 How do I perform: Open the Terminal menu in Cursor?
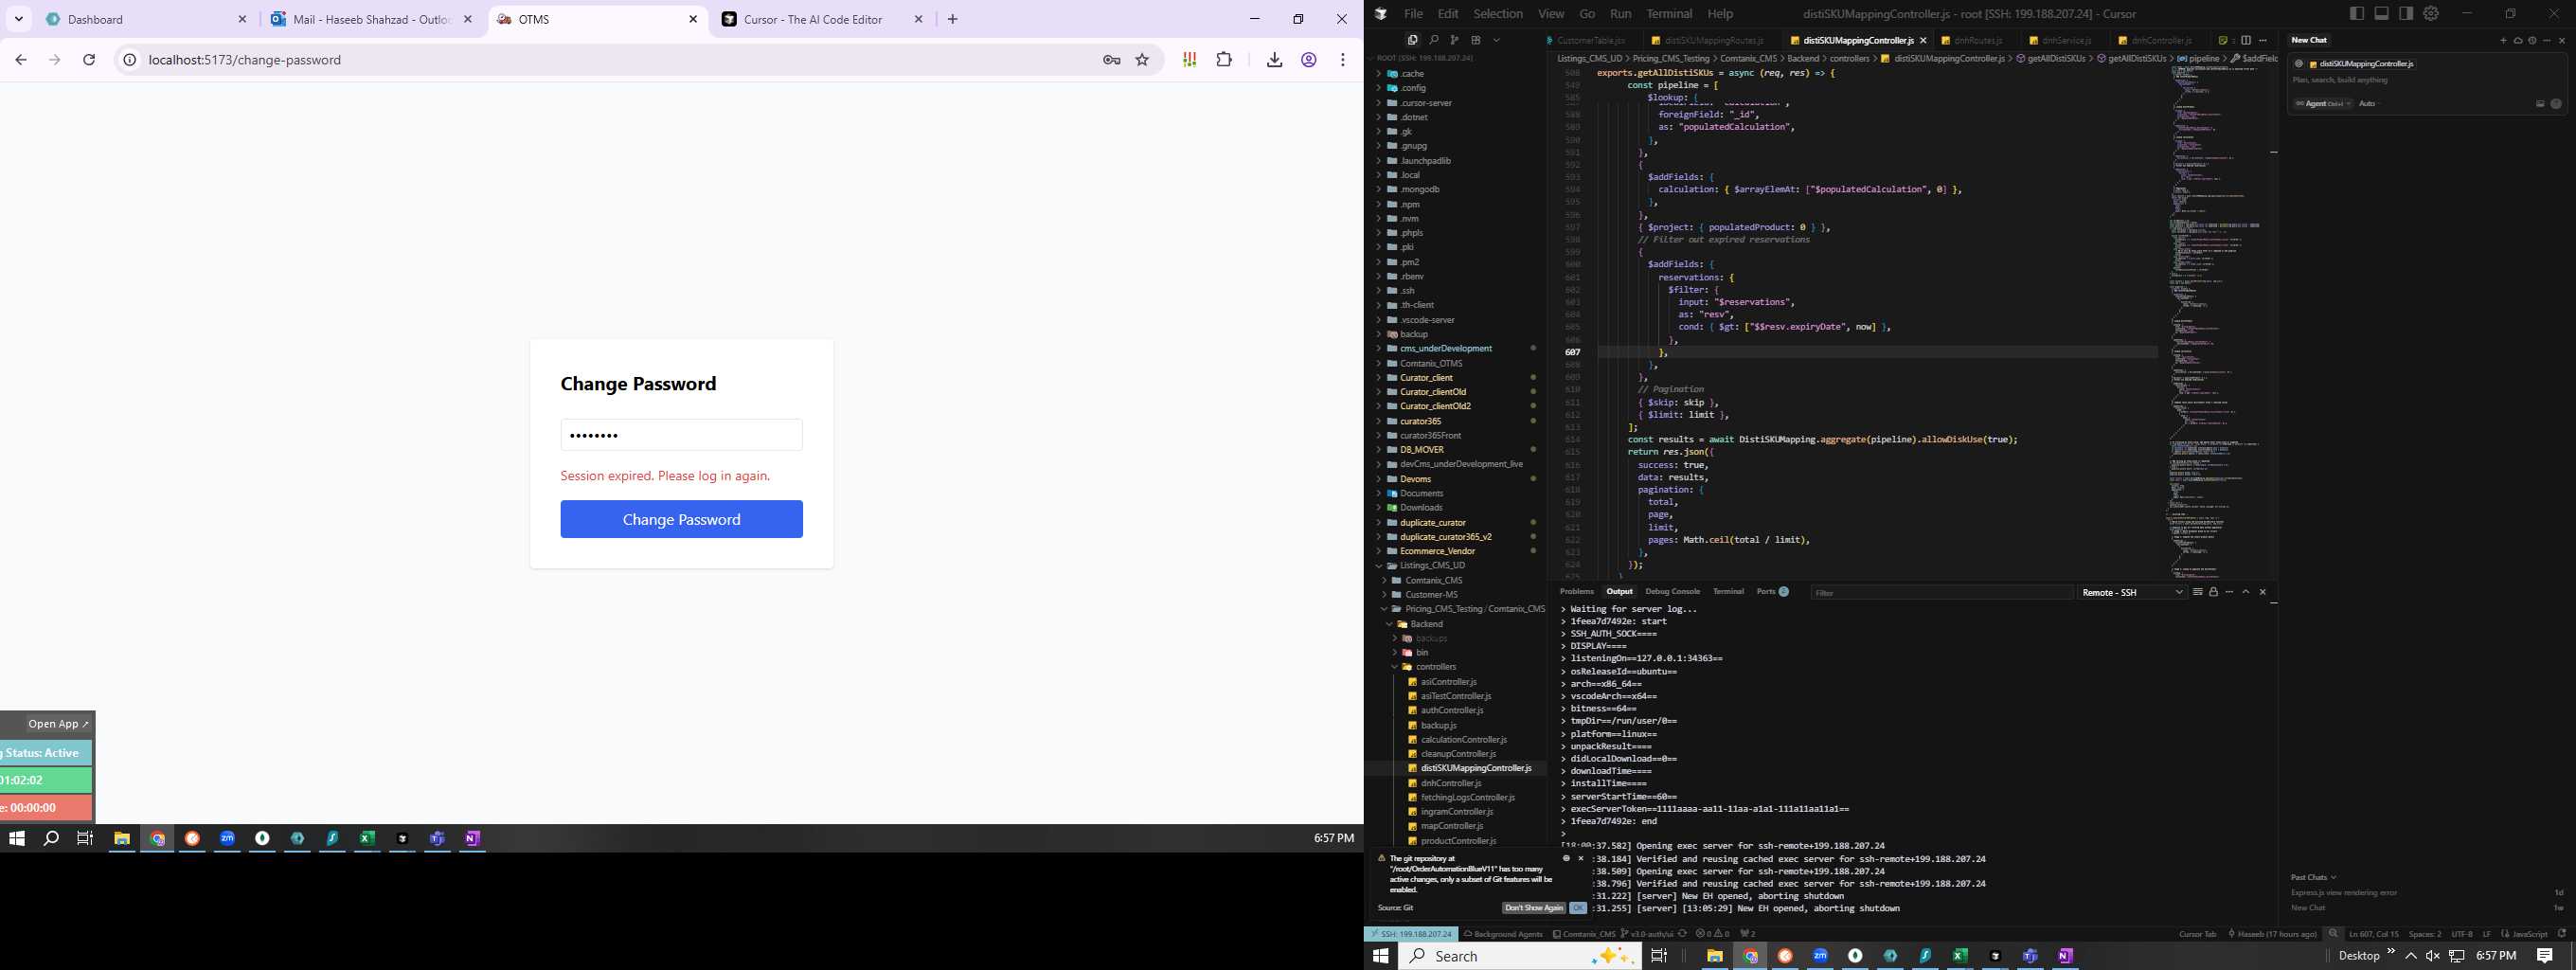[1669, 14]
